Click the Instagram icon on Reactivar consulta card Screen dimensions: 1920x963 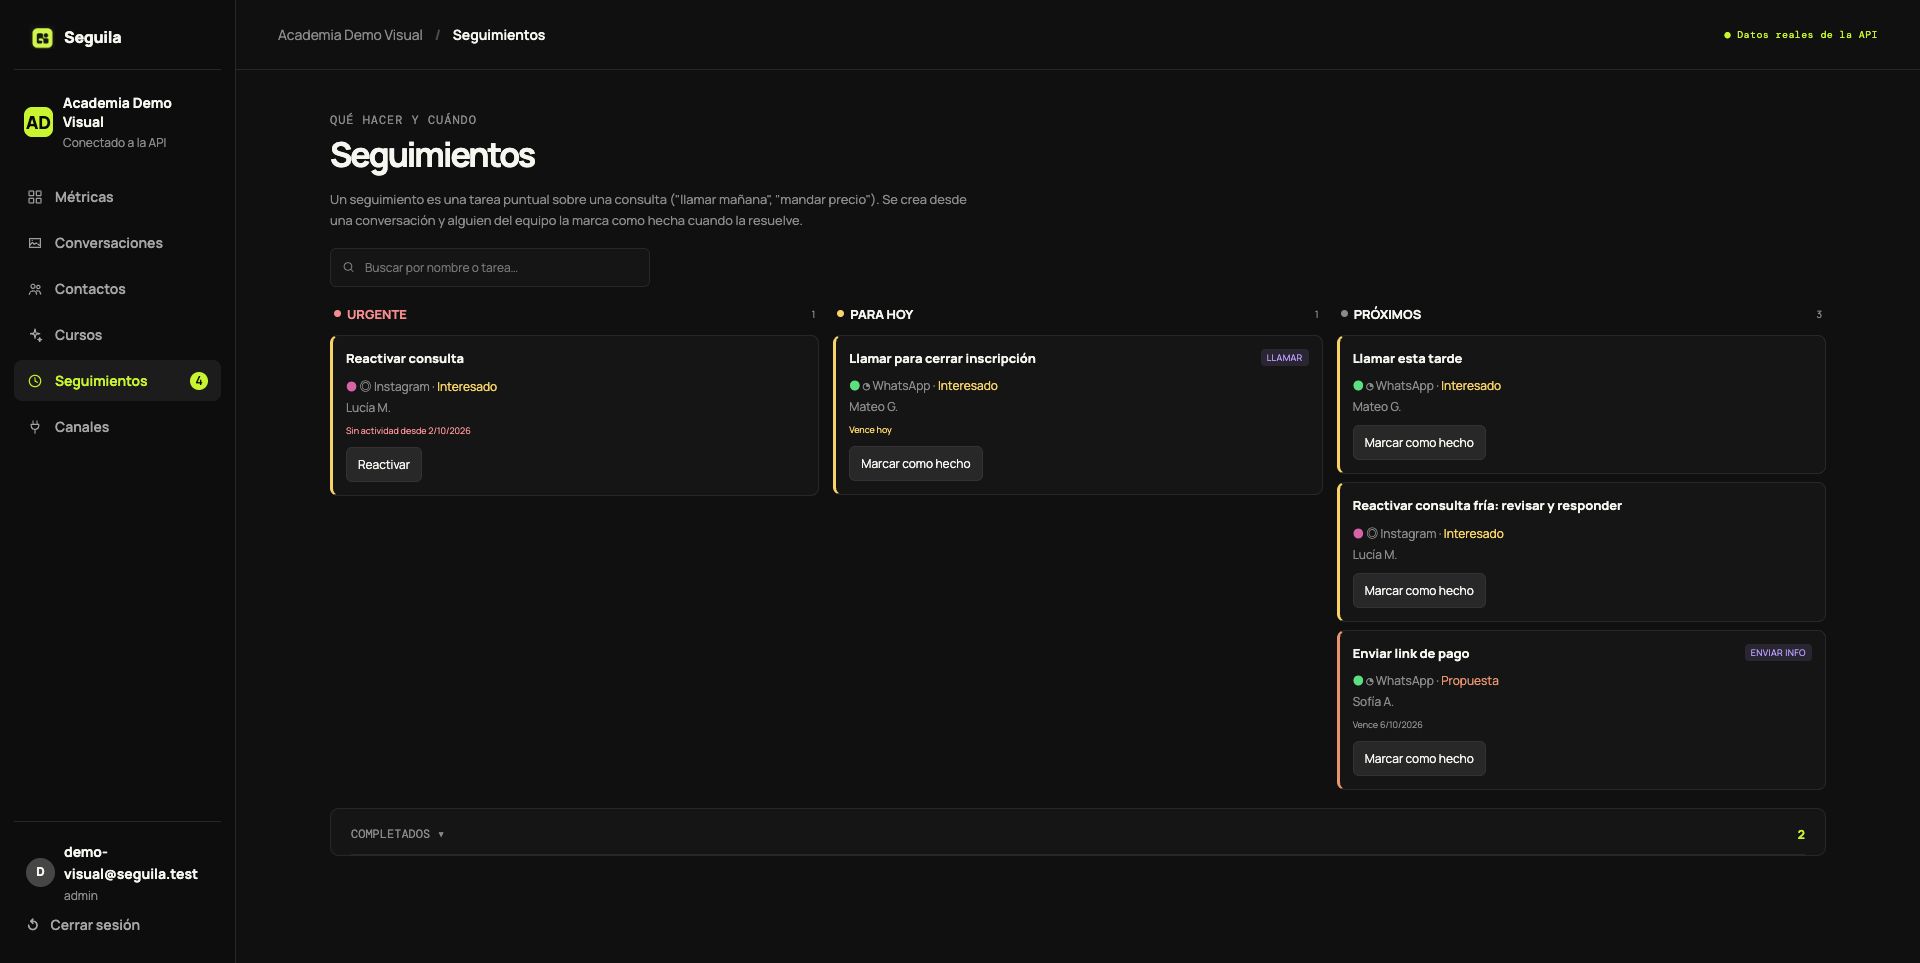365,387
